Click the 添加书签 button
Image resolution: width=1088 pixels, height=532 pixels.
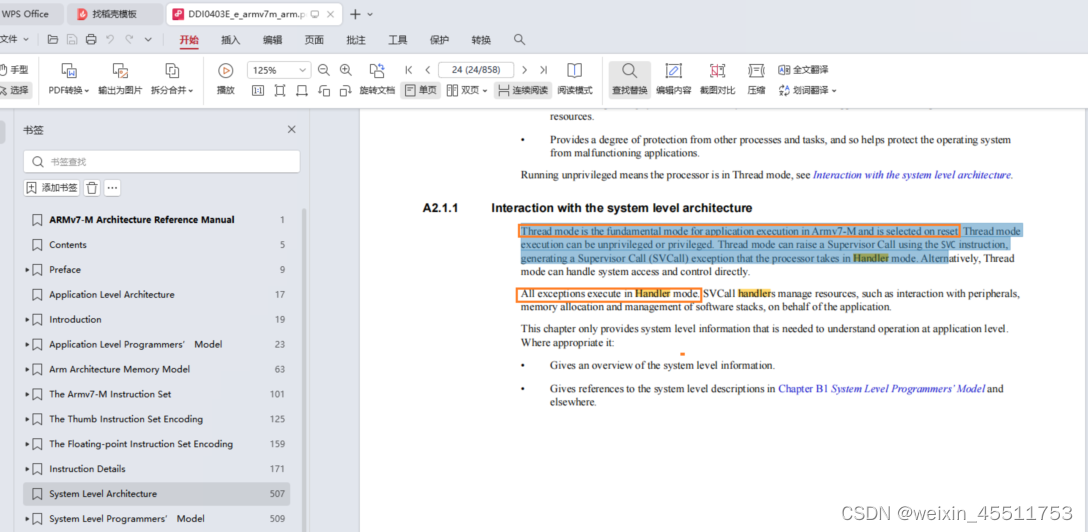coord(52,187)
